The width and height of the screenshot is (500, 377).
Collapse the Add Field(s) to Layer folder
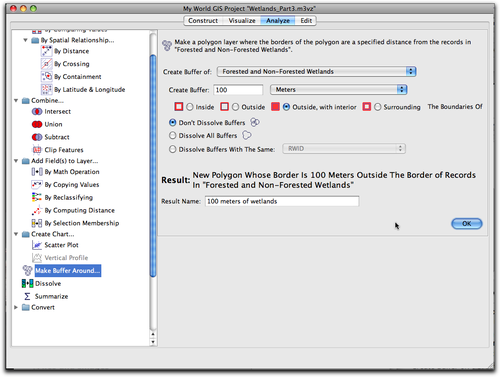tap(16, 161)
